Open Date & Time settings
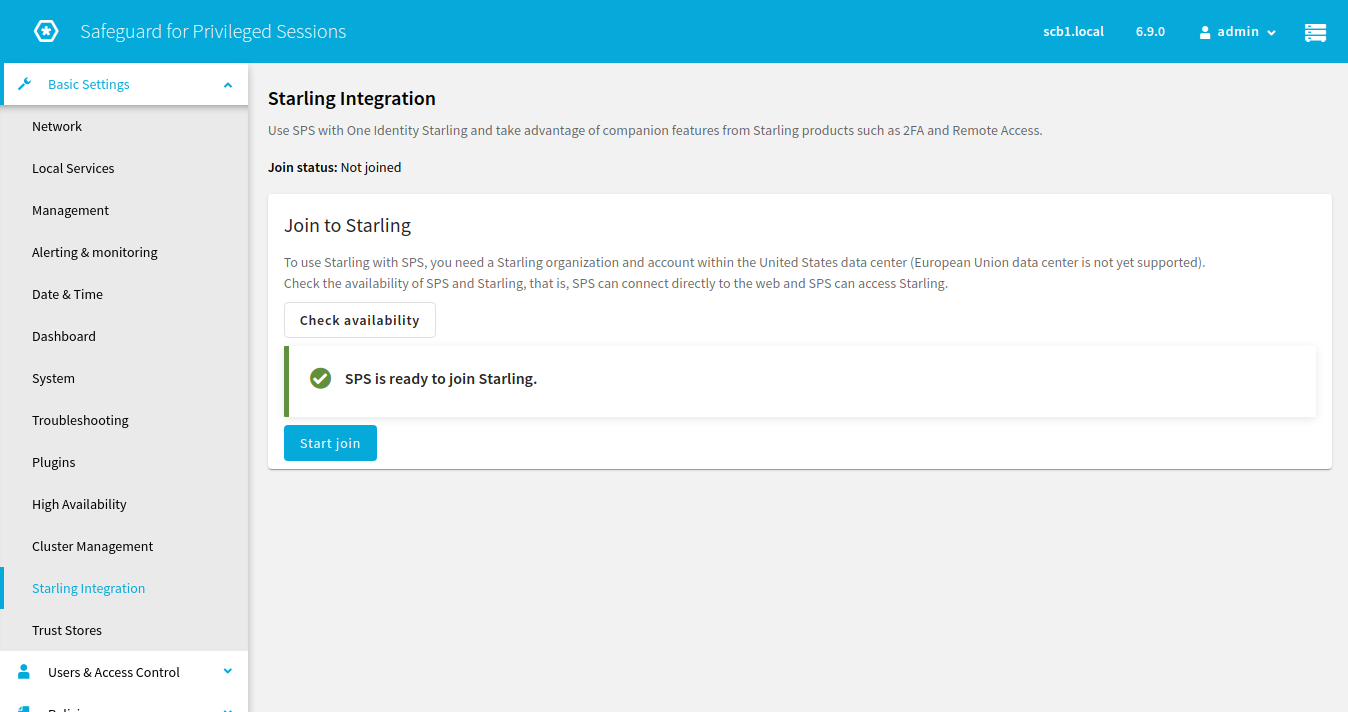The width and height of the screenshot is (1348, 712). [x=124, y=294]
